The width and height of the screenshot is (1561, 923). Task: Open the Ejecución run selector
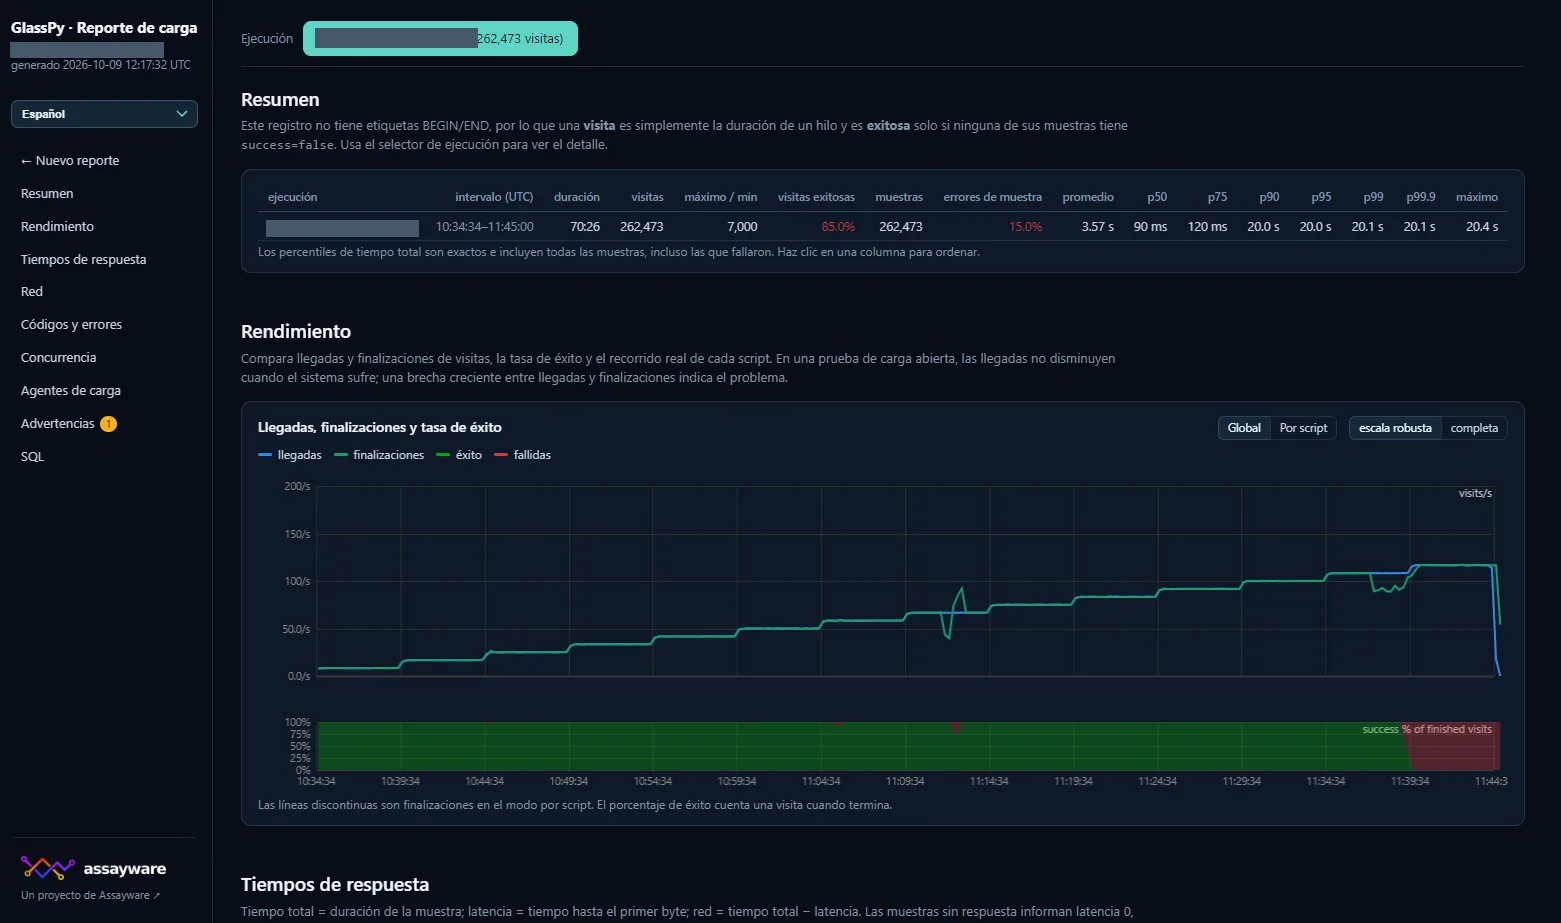pyautogui.click(x=440, y=39)
